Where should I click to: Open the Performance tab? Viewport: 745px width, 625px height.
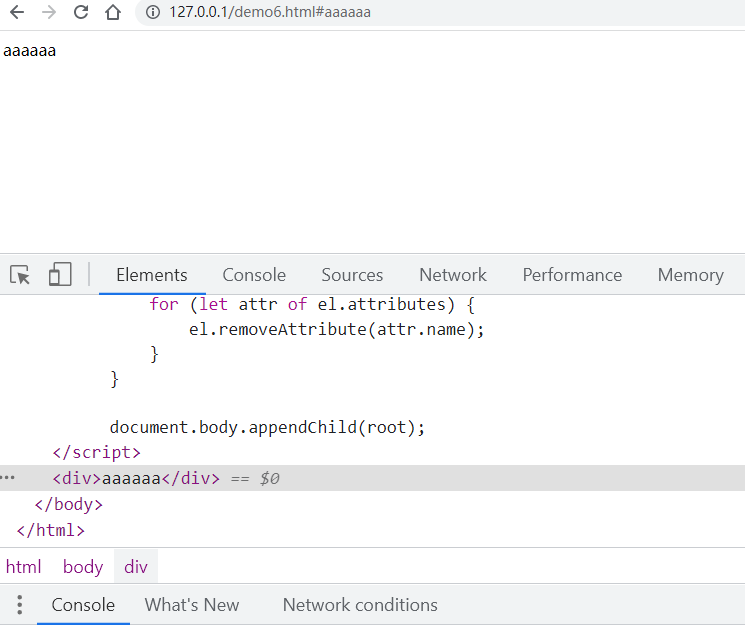[572, 275]
